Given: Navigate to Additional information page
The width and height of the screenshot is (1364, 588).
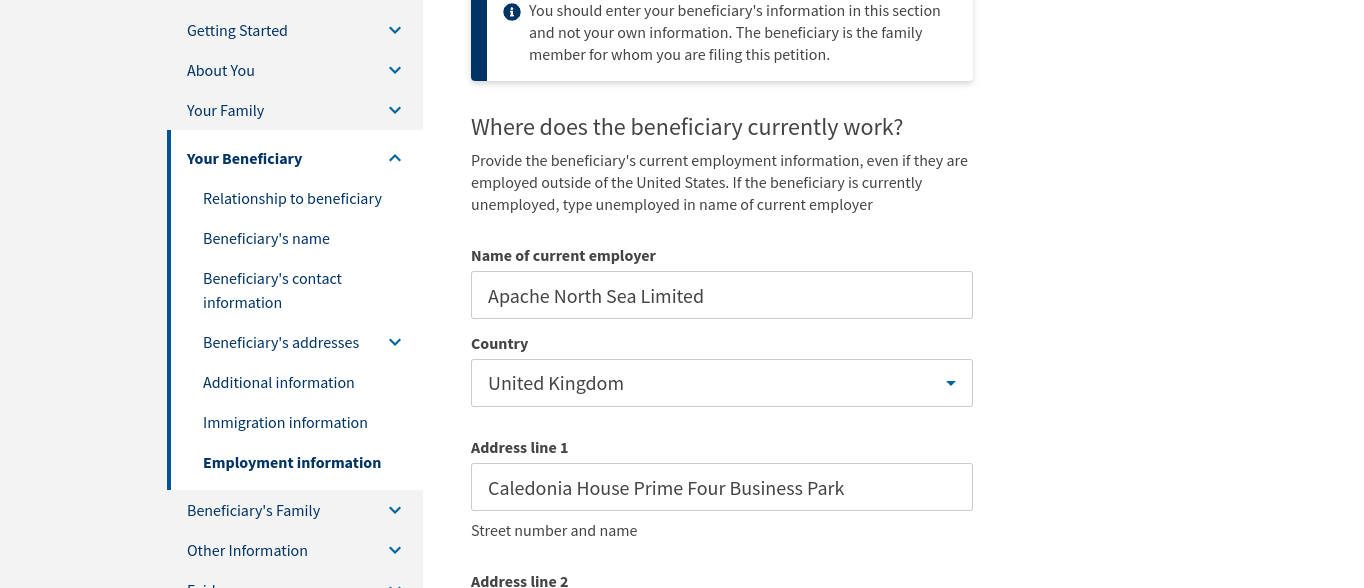Looking at the screenshot, I should (x=278, y=383).
